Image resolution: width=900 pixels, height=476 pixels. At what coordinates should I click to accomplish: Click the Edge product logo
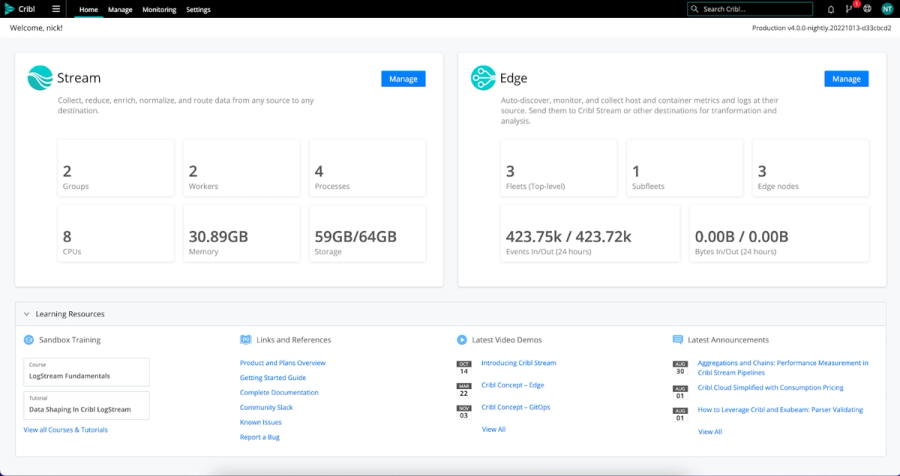click(483, 78)
